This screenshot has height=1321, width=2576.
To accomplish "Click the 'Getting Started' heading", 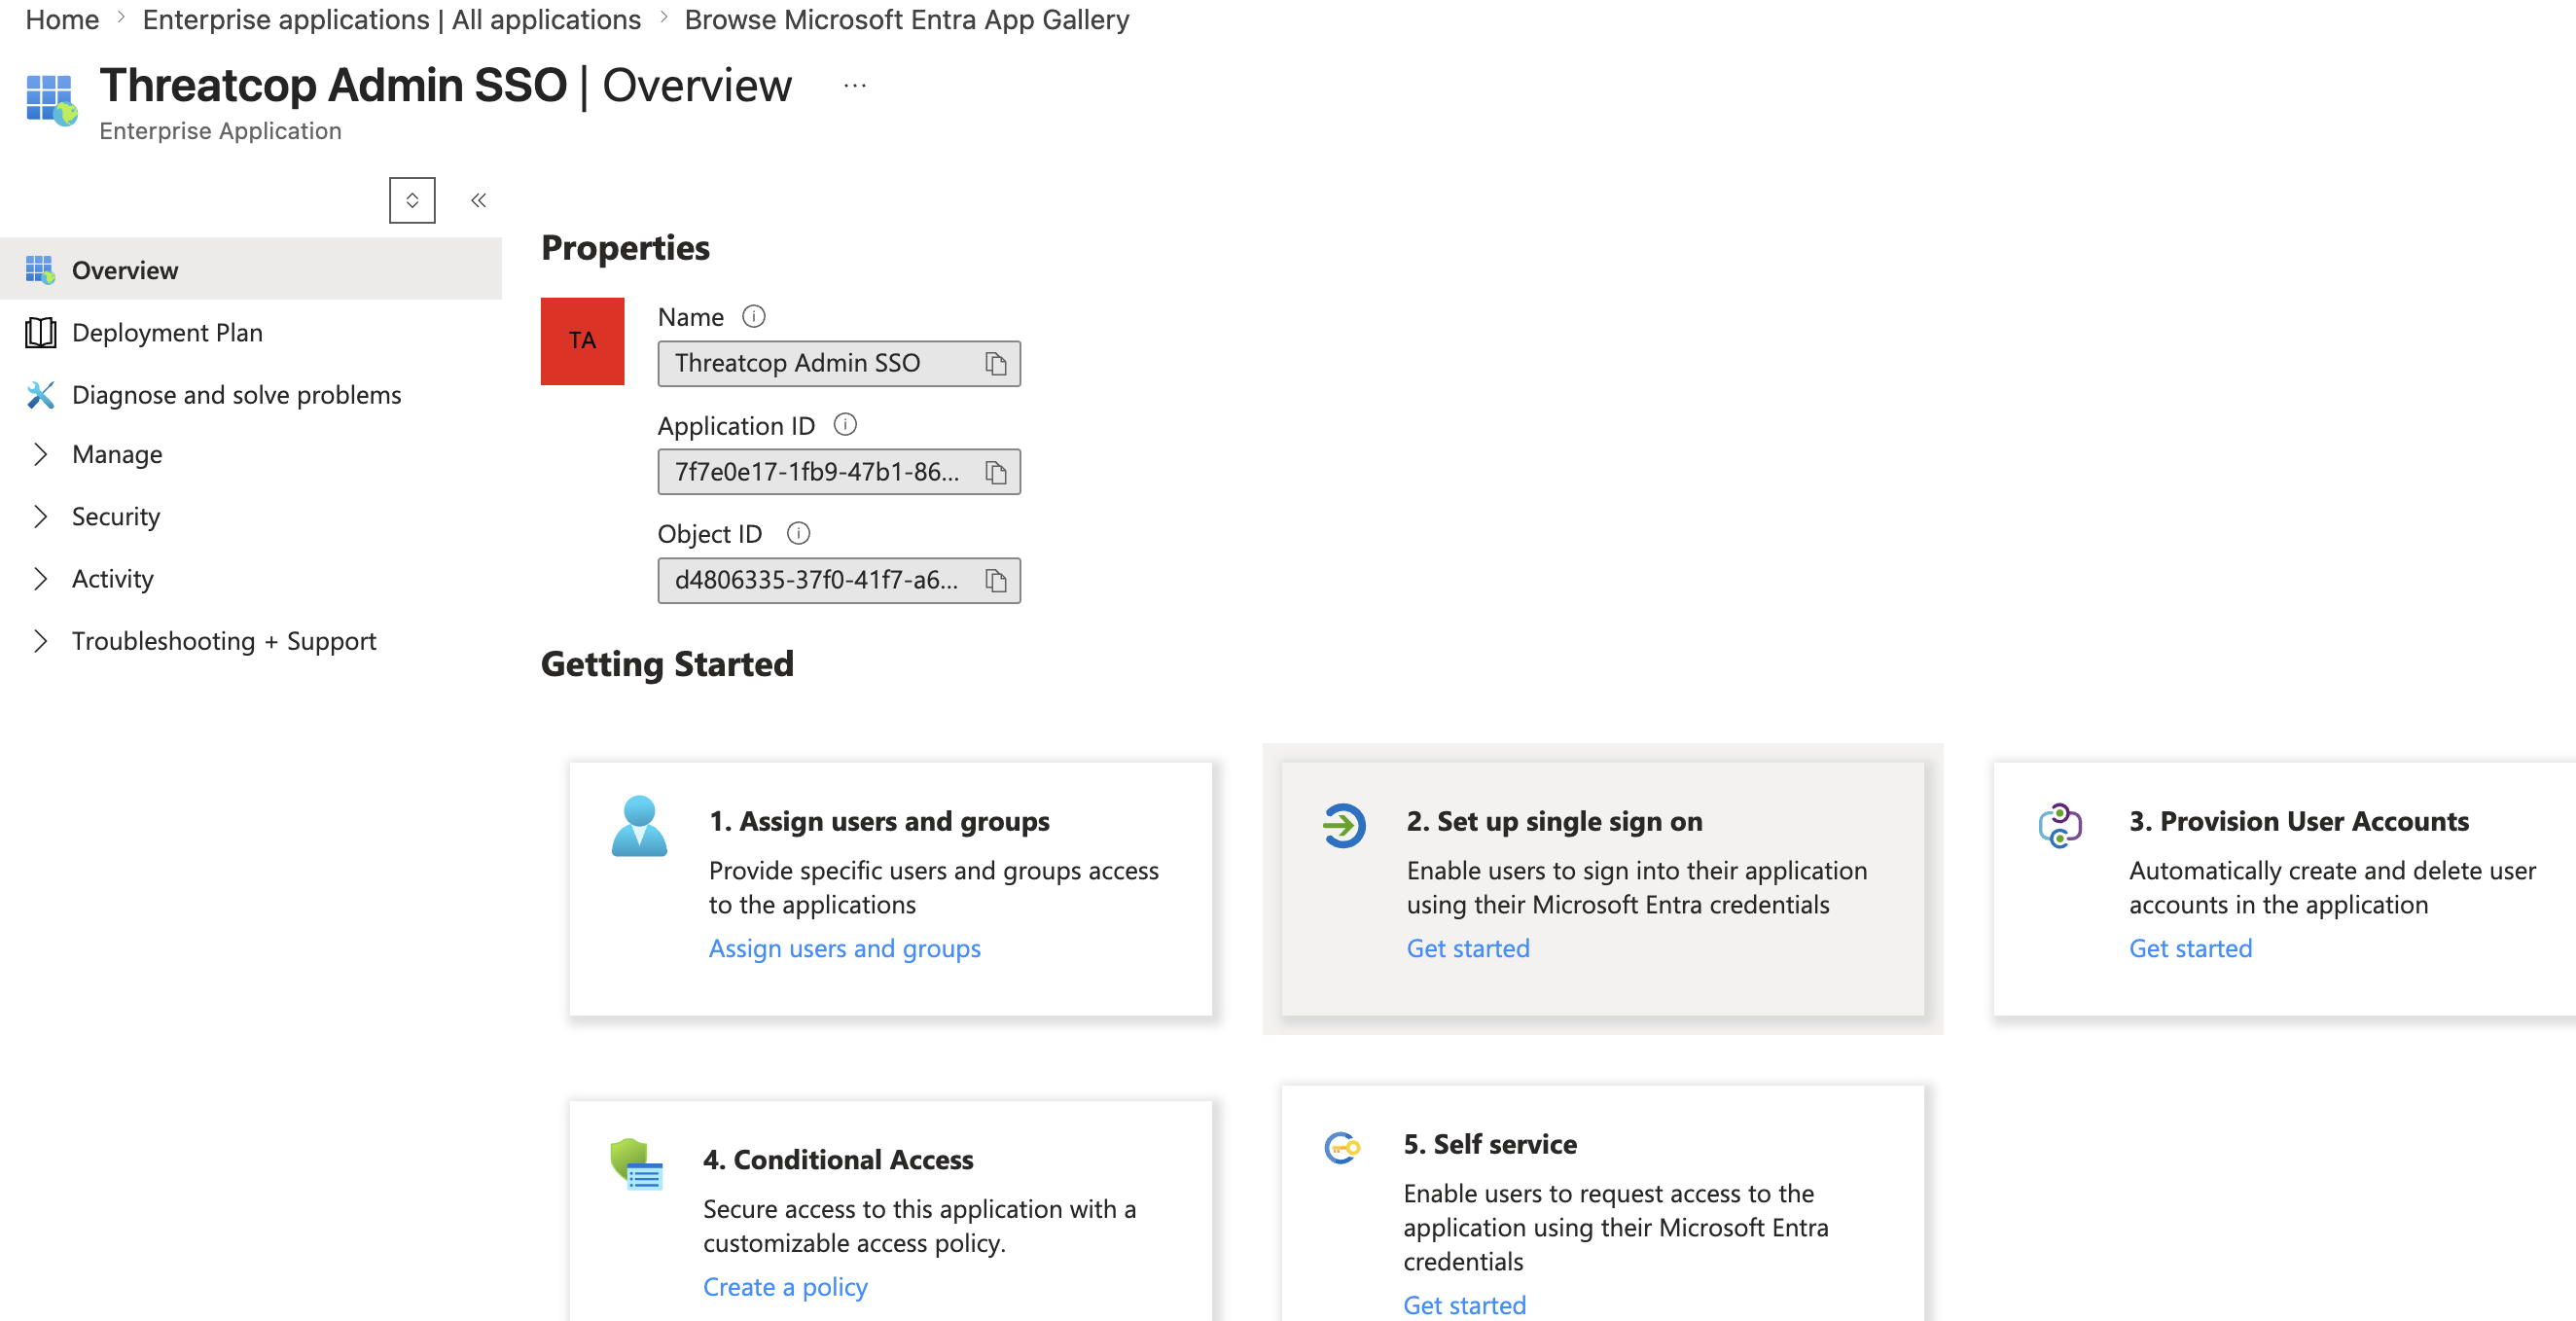I will pyautogui.click(x=667, y=664).
